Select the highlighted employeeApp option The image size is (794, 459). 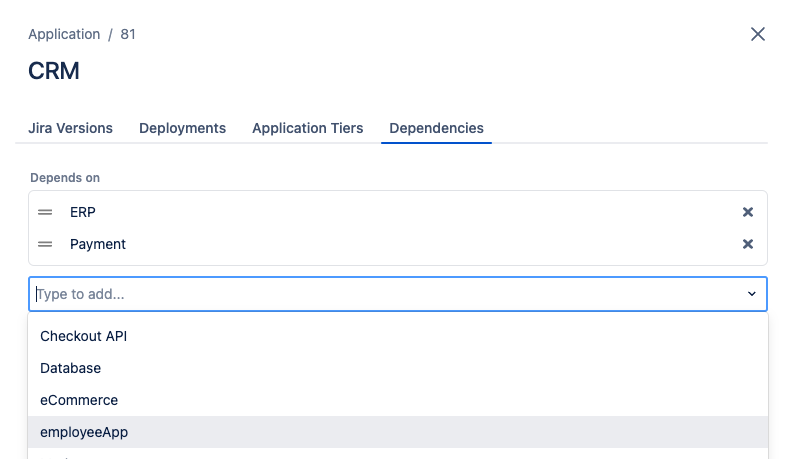pos(84,432)
